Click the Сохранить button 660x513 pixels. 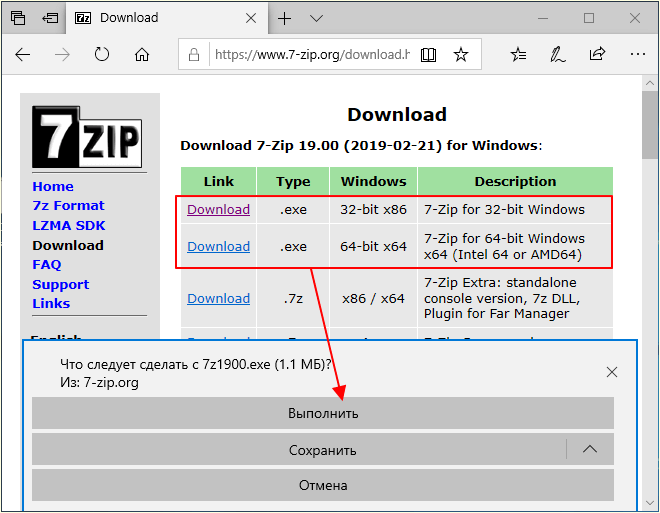click(x=299, y=450)
